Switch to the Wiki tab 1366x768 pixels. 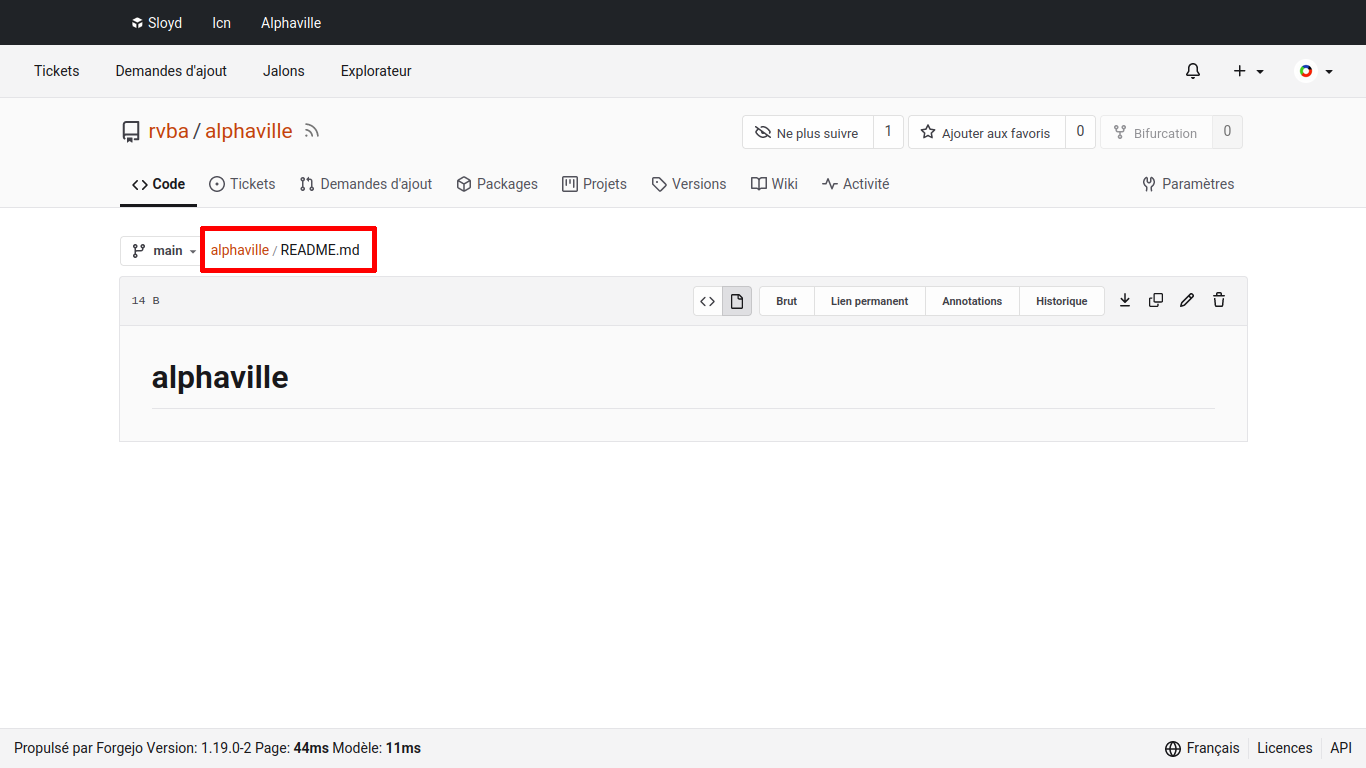coord(774,184)
